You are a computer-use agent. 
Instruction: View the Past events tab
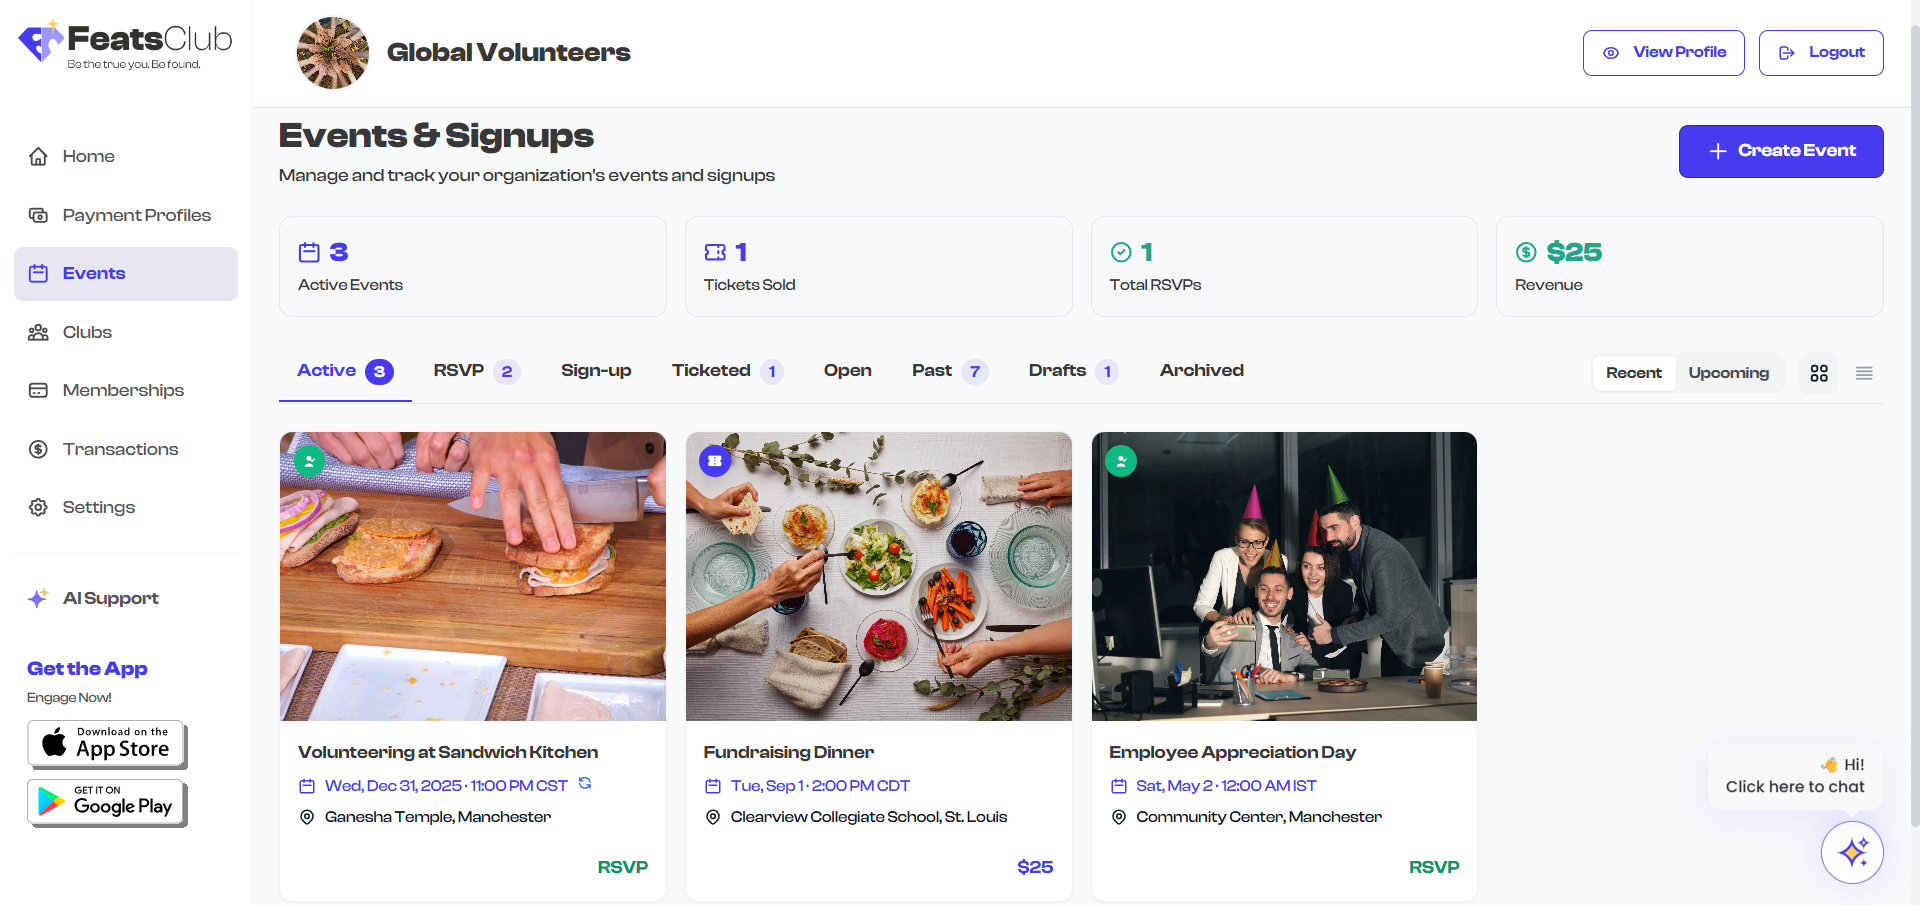coord(950,371)
